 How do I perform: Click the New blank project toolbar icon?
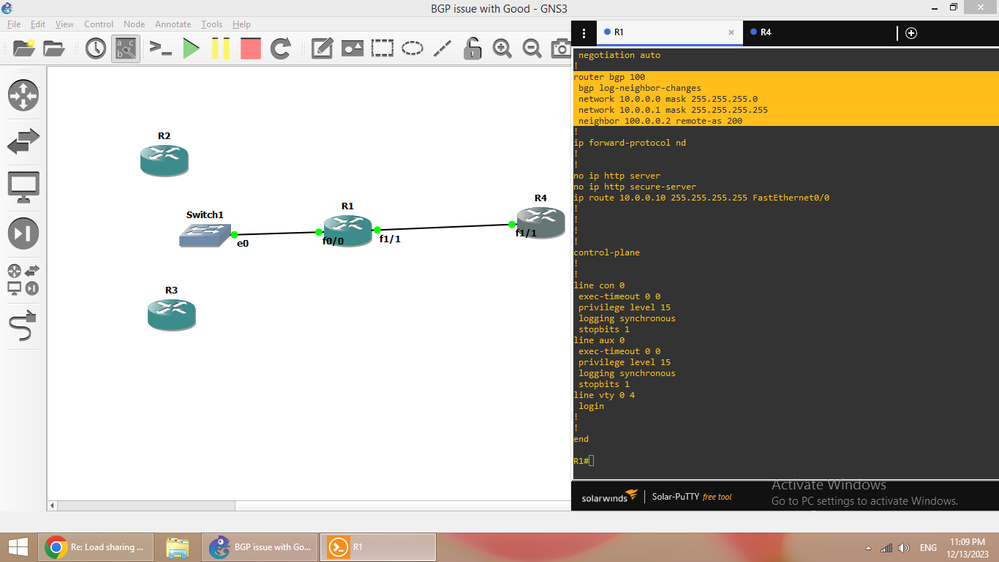[x=24, y=48]
